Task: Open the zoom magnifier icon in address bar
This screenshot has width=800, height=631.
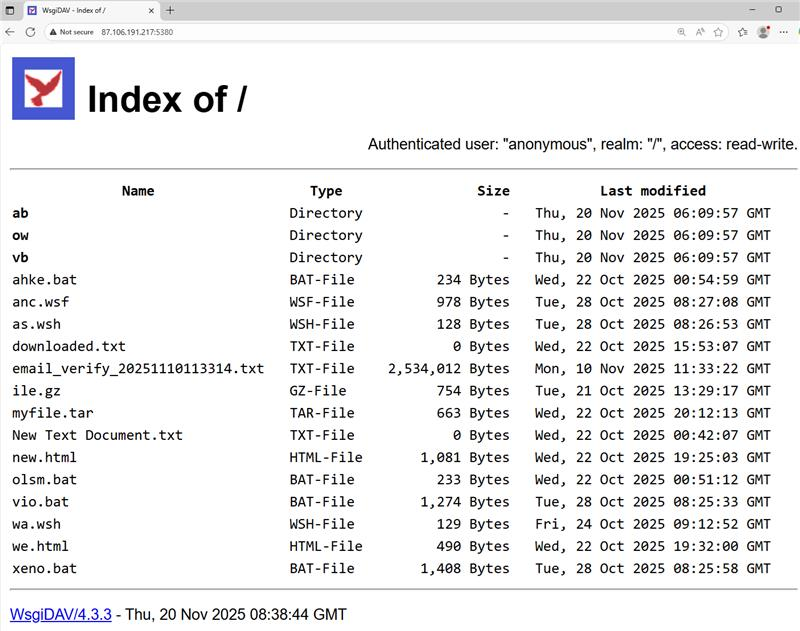Action: click(x=682, y=32)
